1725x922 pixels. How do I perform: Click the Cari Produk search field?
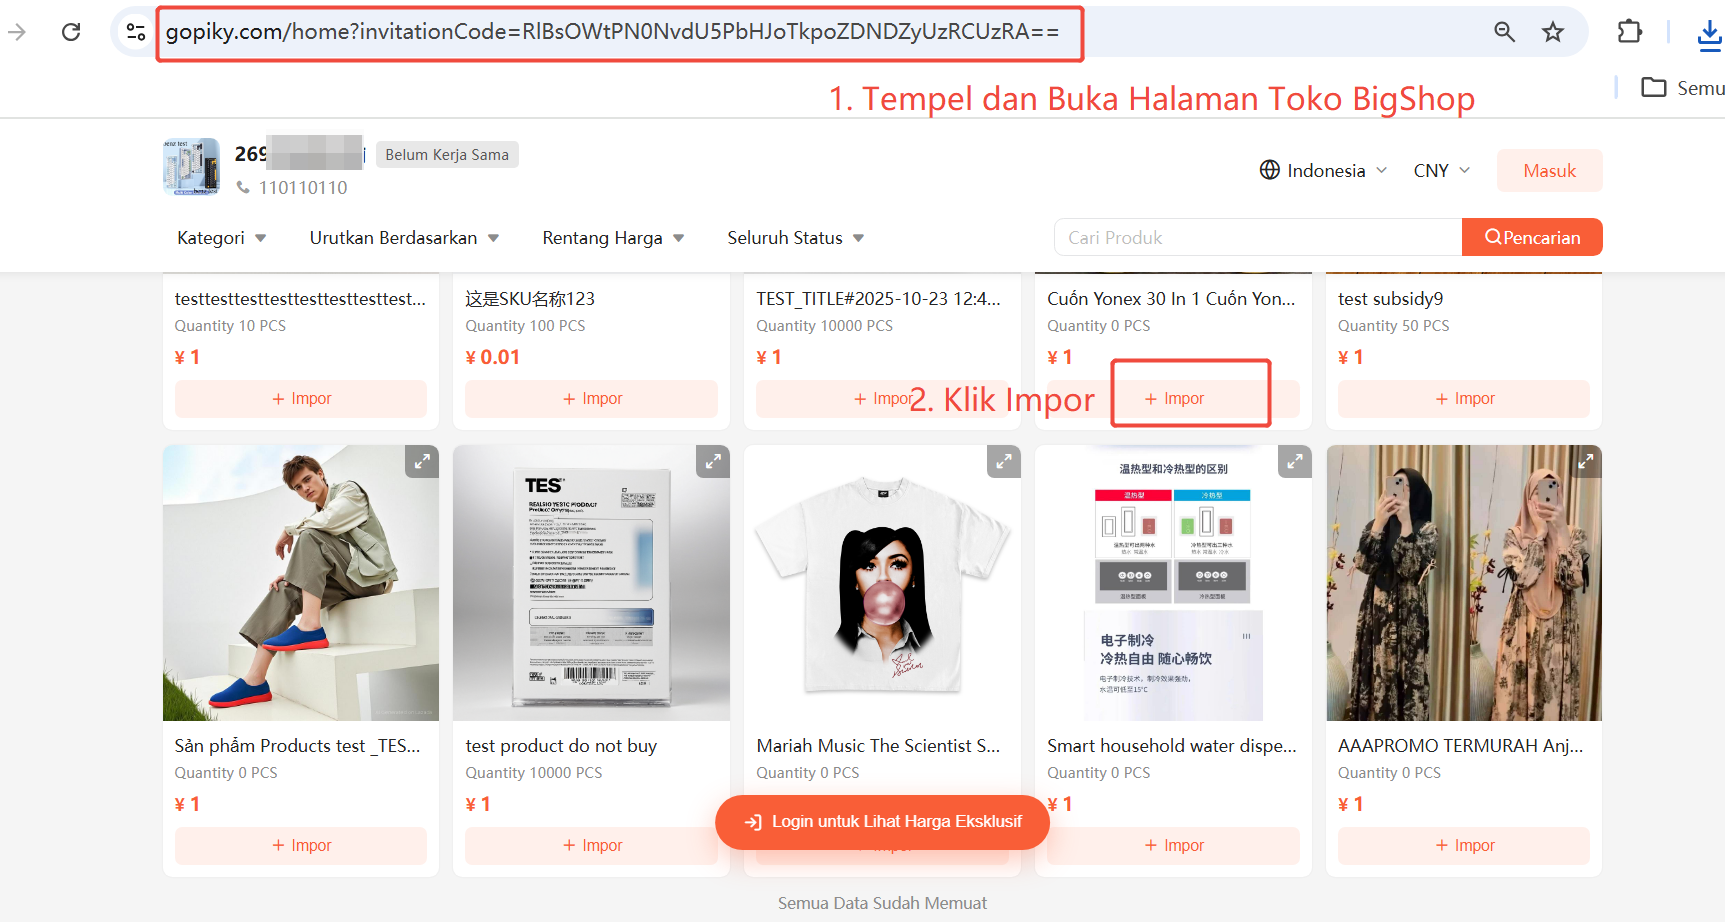tap(1258, 237)
